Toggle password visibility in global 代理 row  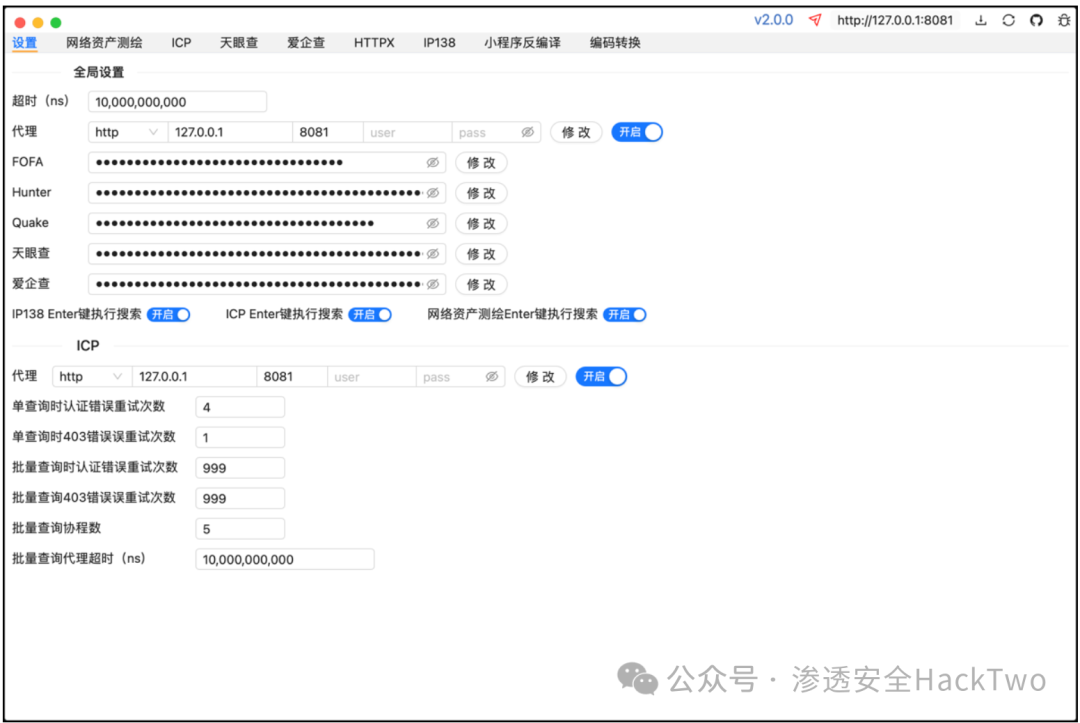(x=528, y=132)
